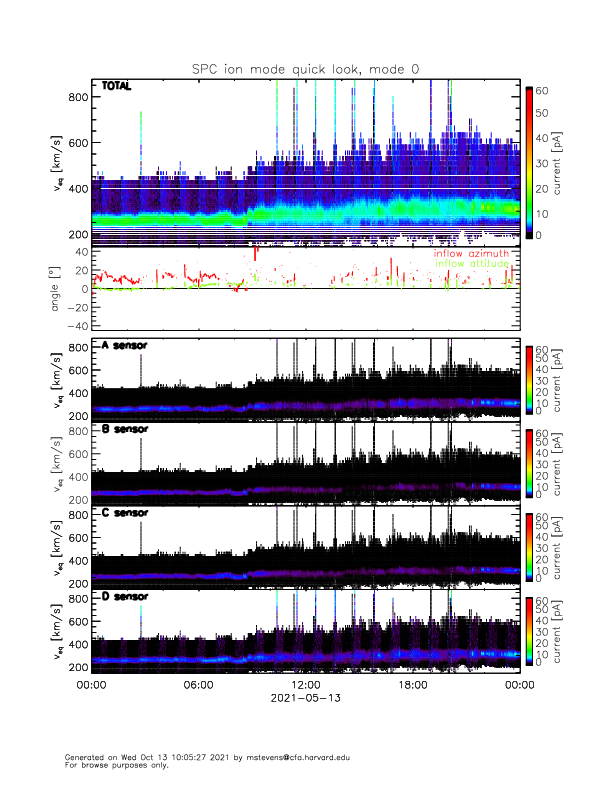Select the 'A sensor' panel label
This screenshot has height=792, width=612.
pos(124,346)
